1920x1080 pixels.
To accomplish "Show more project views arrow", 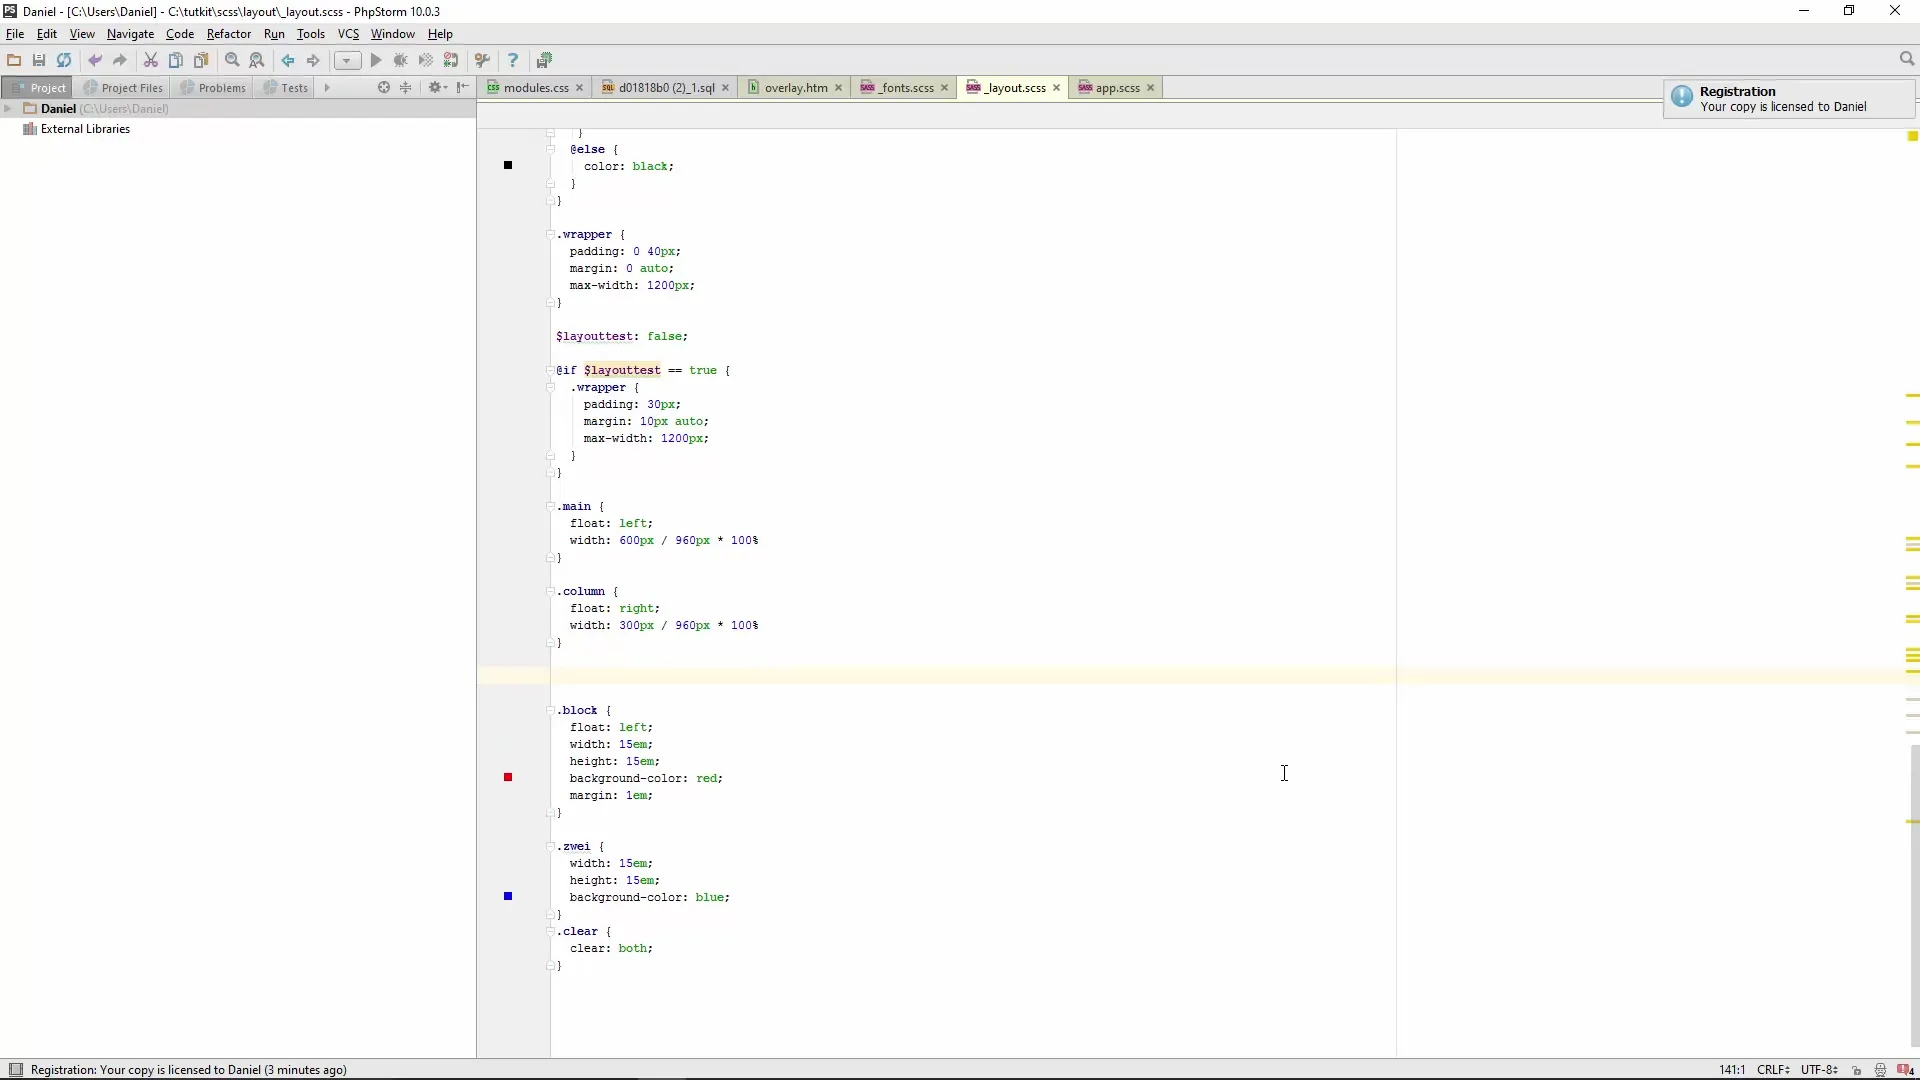I will [327, 88].
